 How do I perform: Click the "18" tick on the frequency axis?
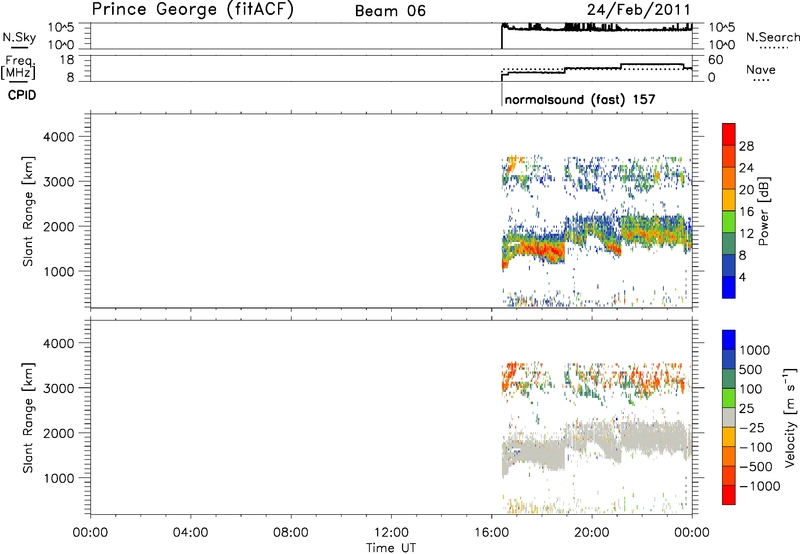(x=67, y=60)
